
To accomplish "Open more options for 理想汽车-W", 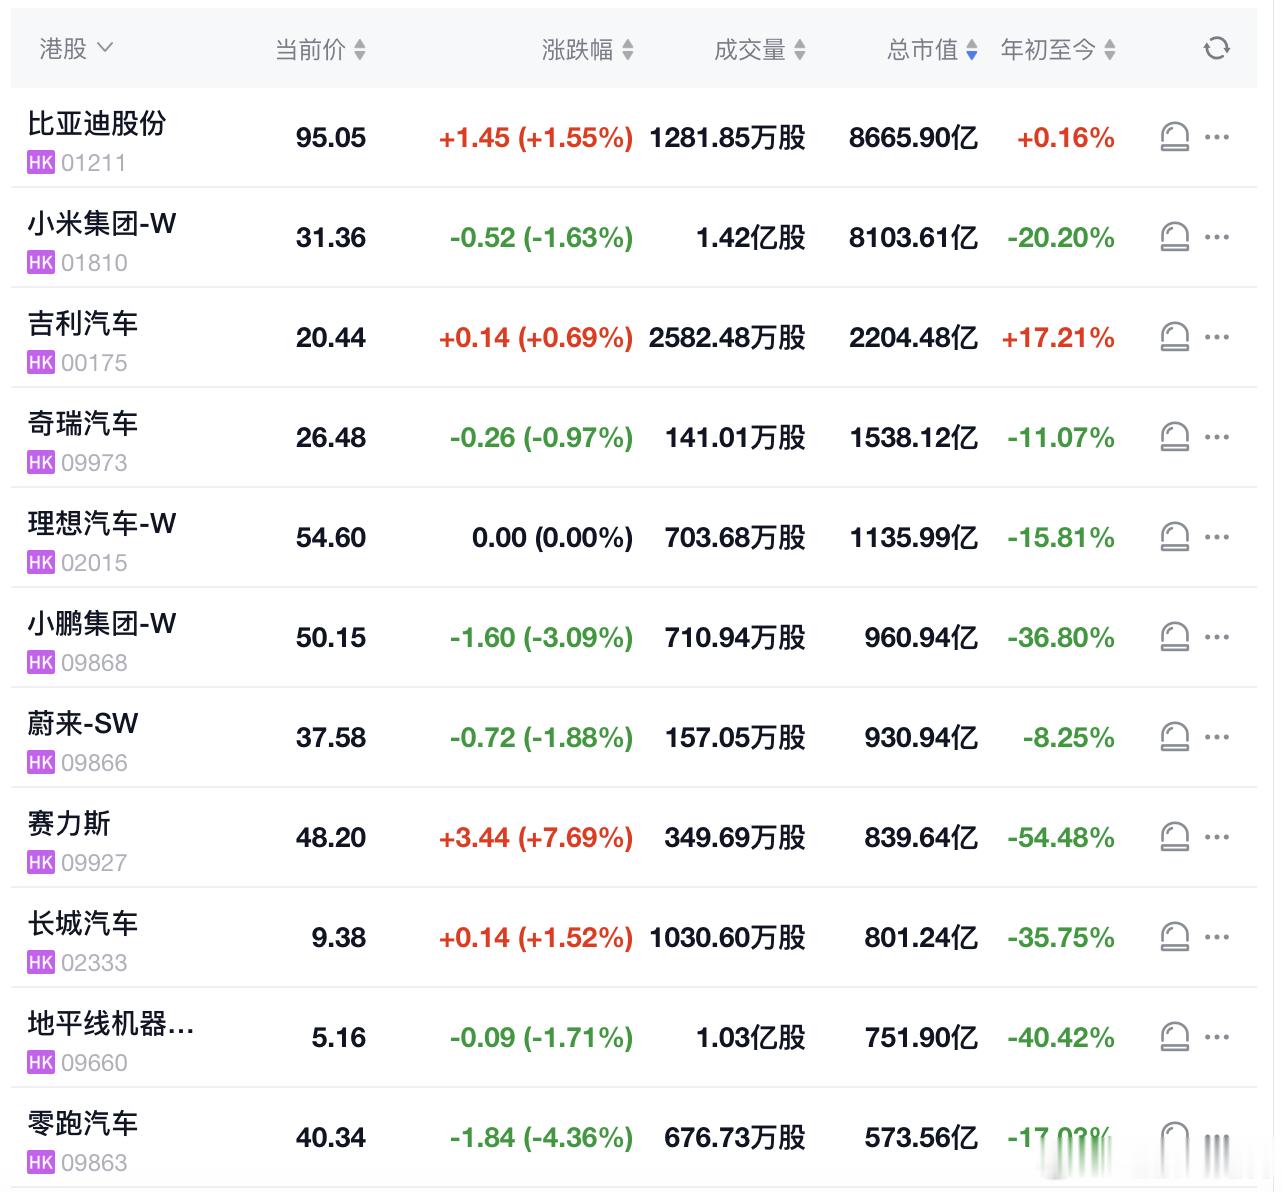I will pyautogui.click(x=1217, y=537).
